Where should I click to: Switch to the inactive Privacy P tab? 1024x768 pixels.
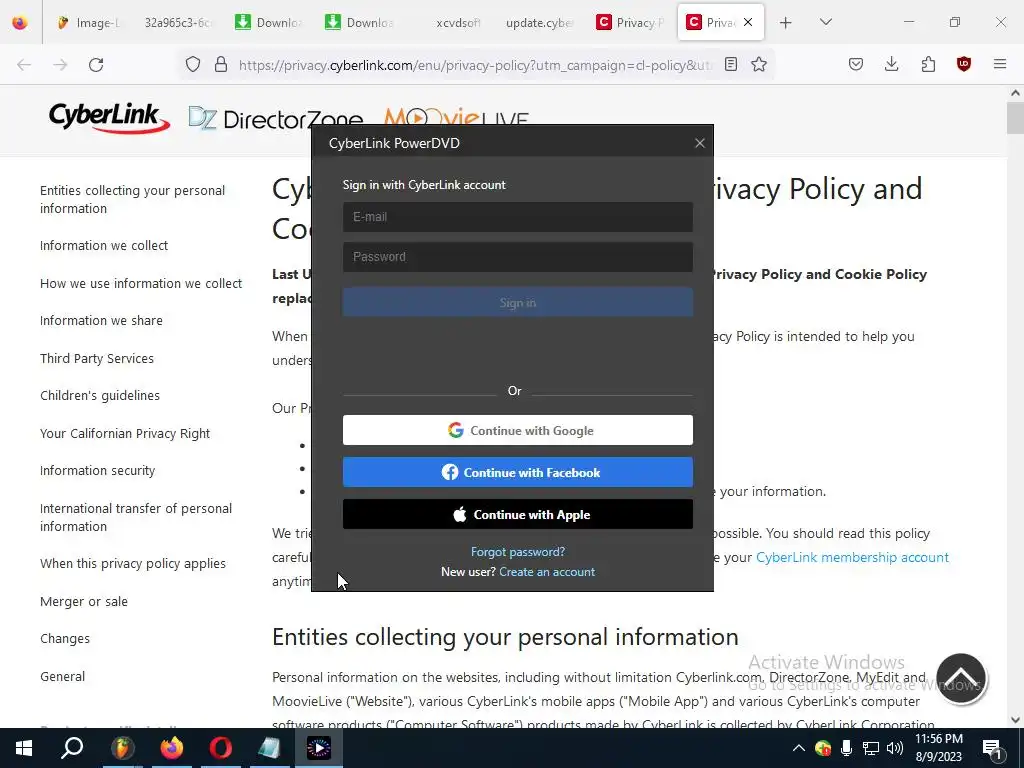pos(630,23)
